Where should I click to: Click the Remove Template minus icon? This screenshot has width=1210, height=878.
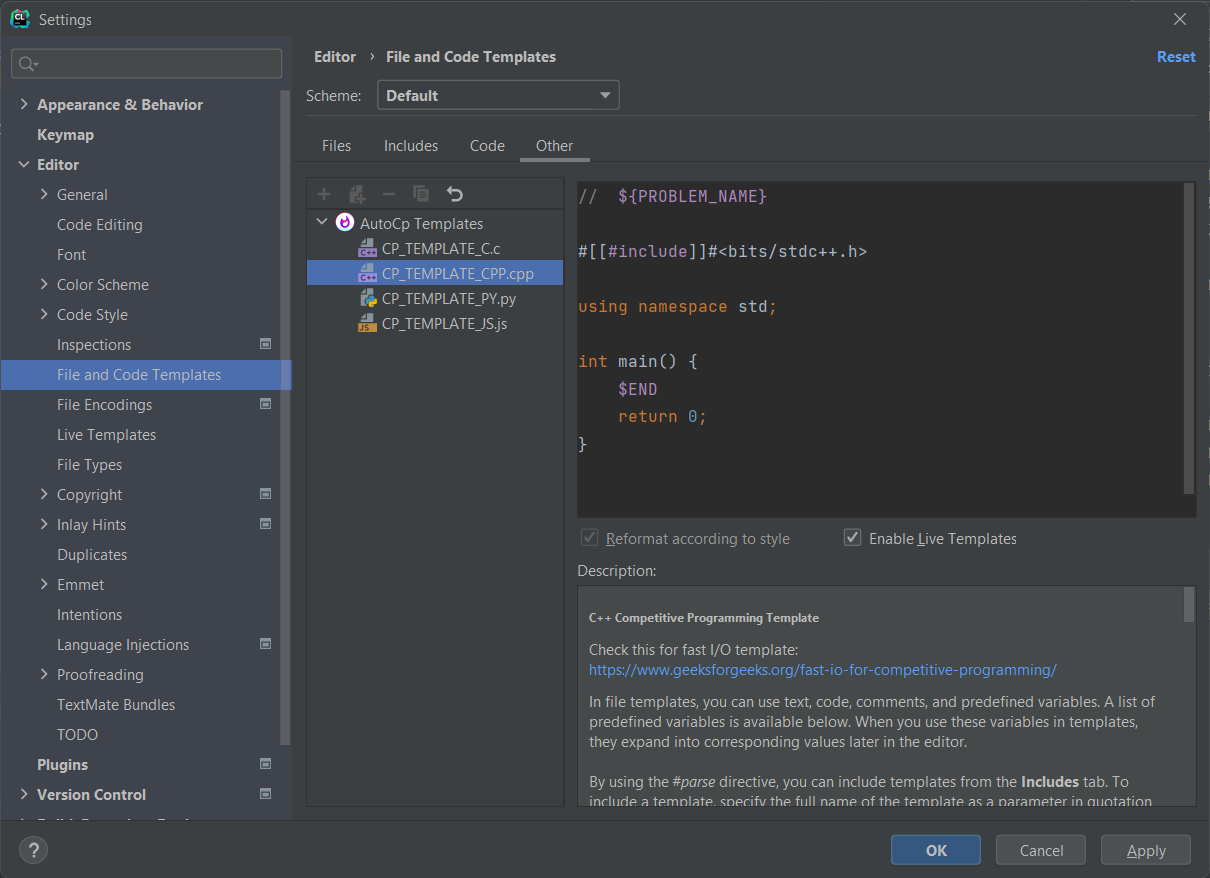click(x=388, y=193)
